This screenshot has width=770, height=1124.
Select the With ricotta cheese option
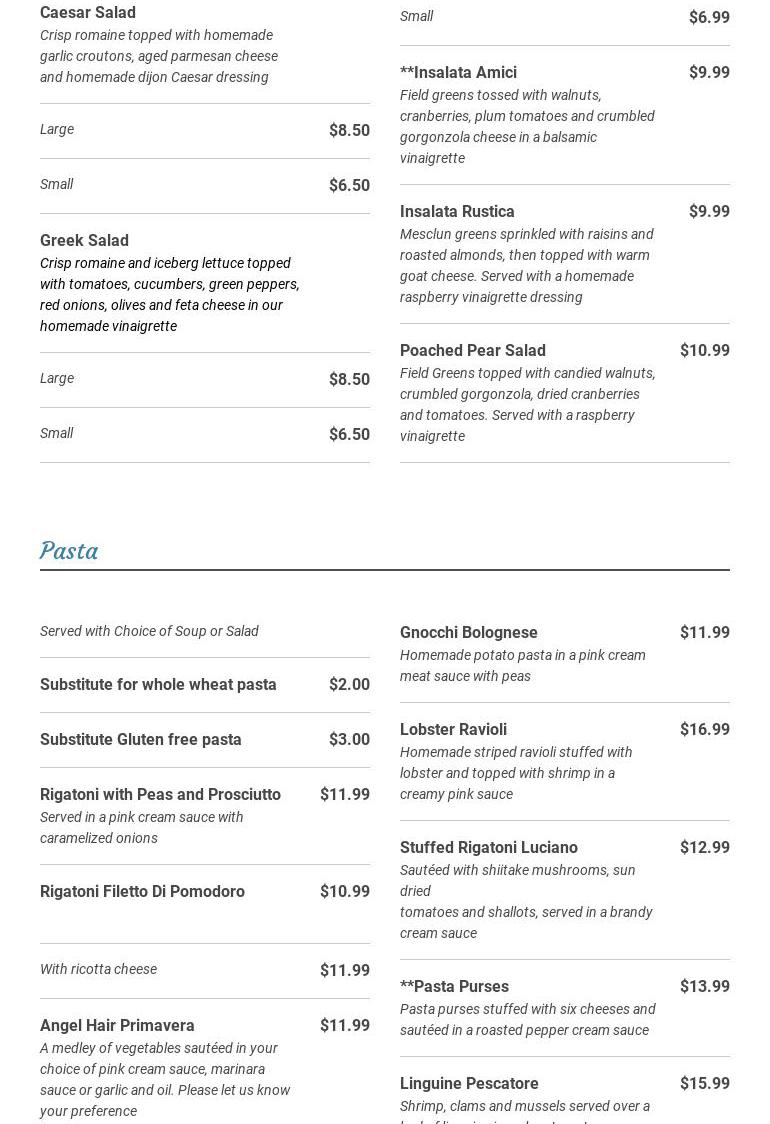tap(98, 969)
